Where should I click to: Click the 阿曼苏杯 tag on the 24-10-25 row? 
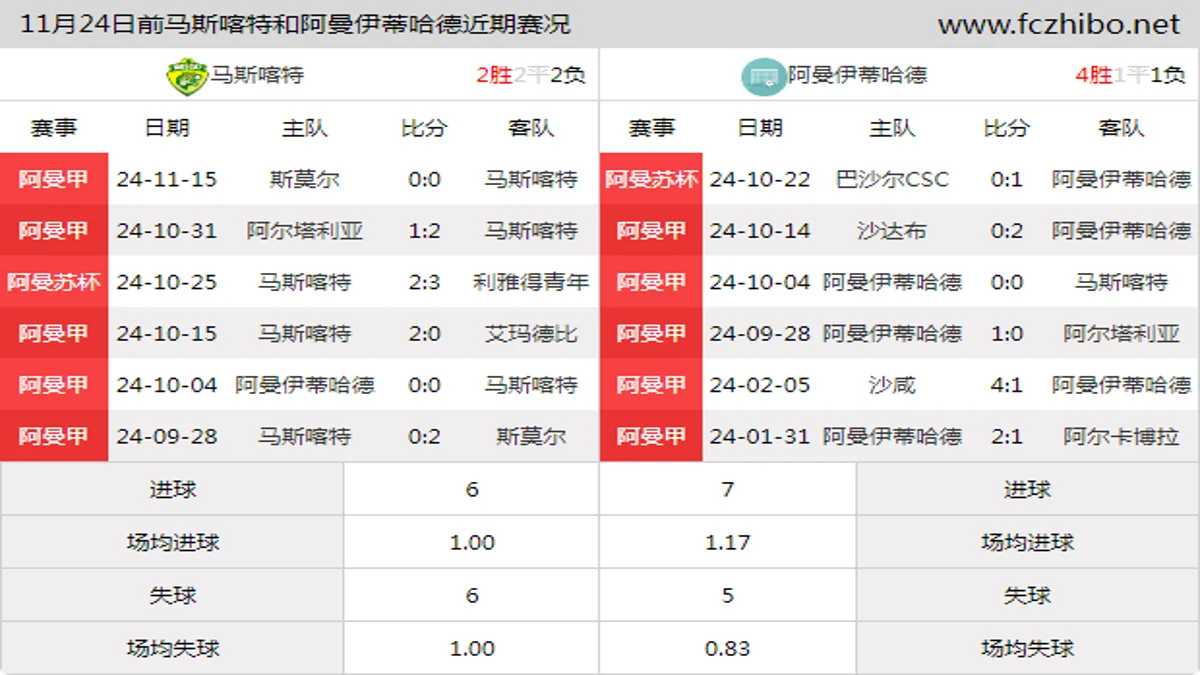[54, 282]
